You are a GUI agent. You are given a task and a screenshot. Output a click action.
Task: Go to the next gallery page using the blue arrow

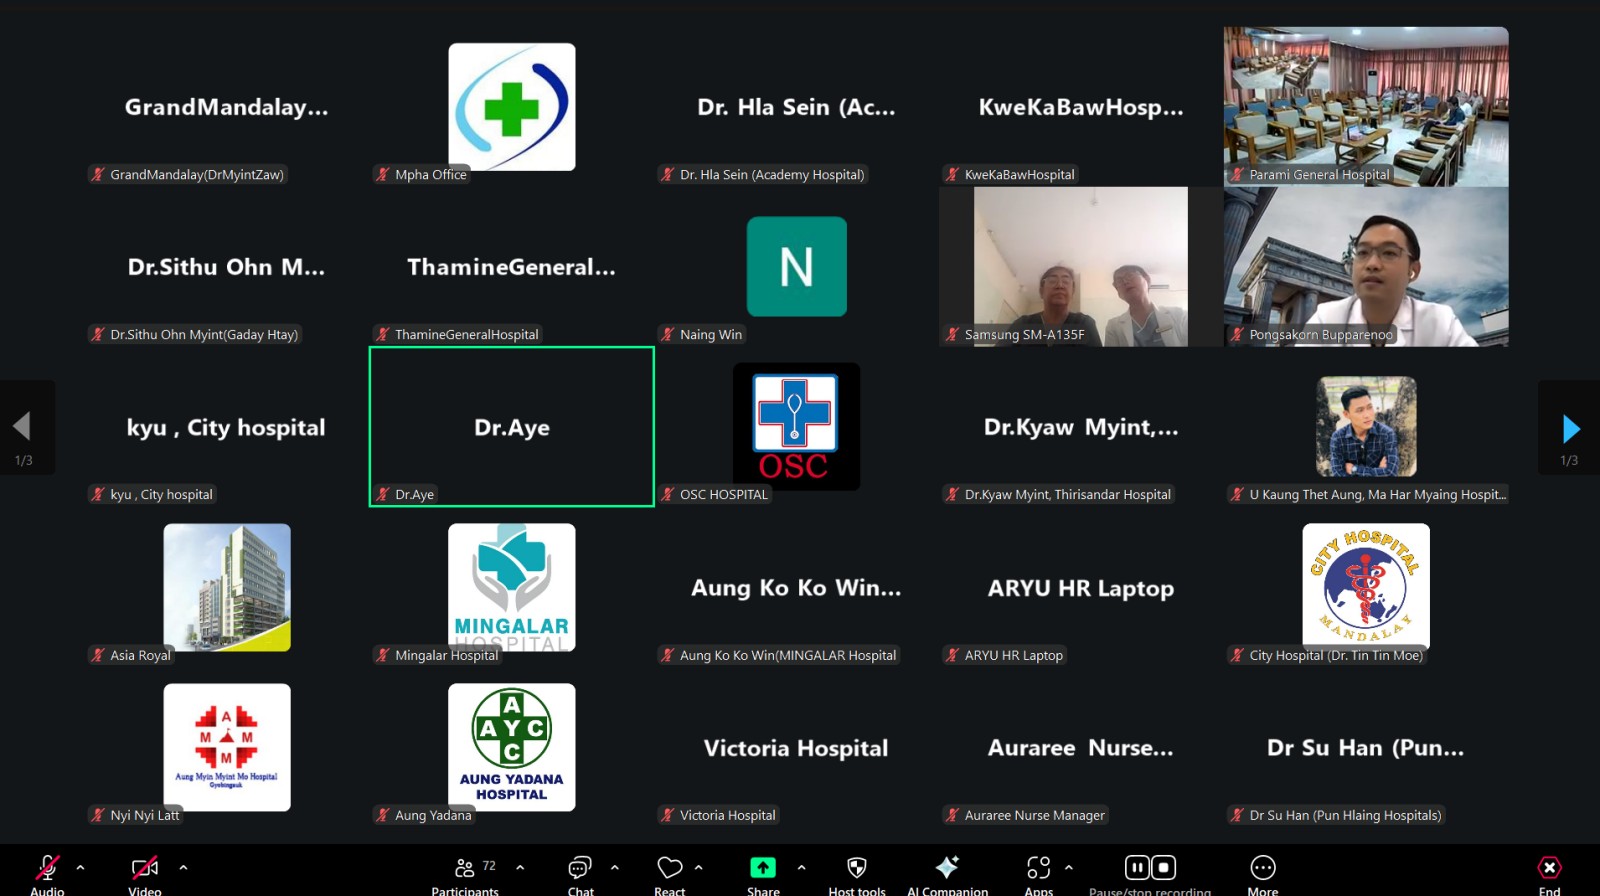pos(1570,429)
